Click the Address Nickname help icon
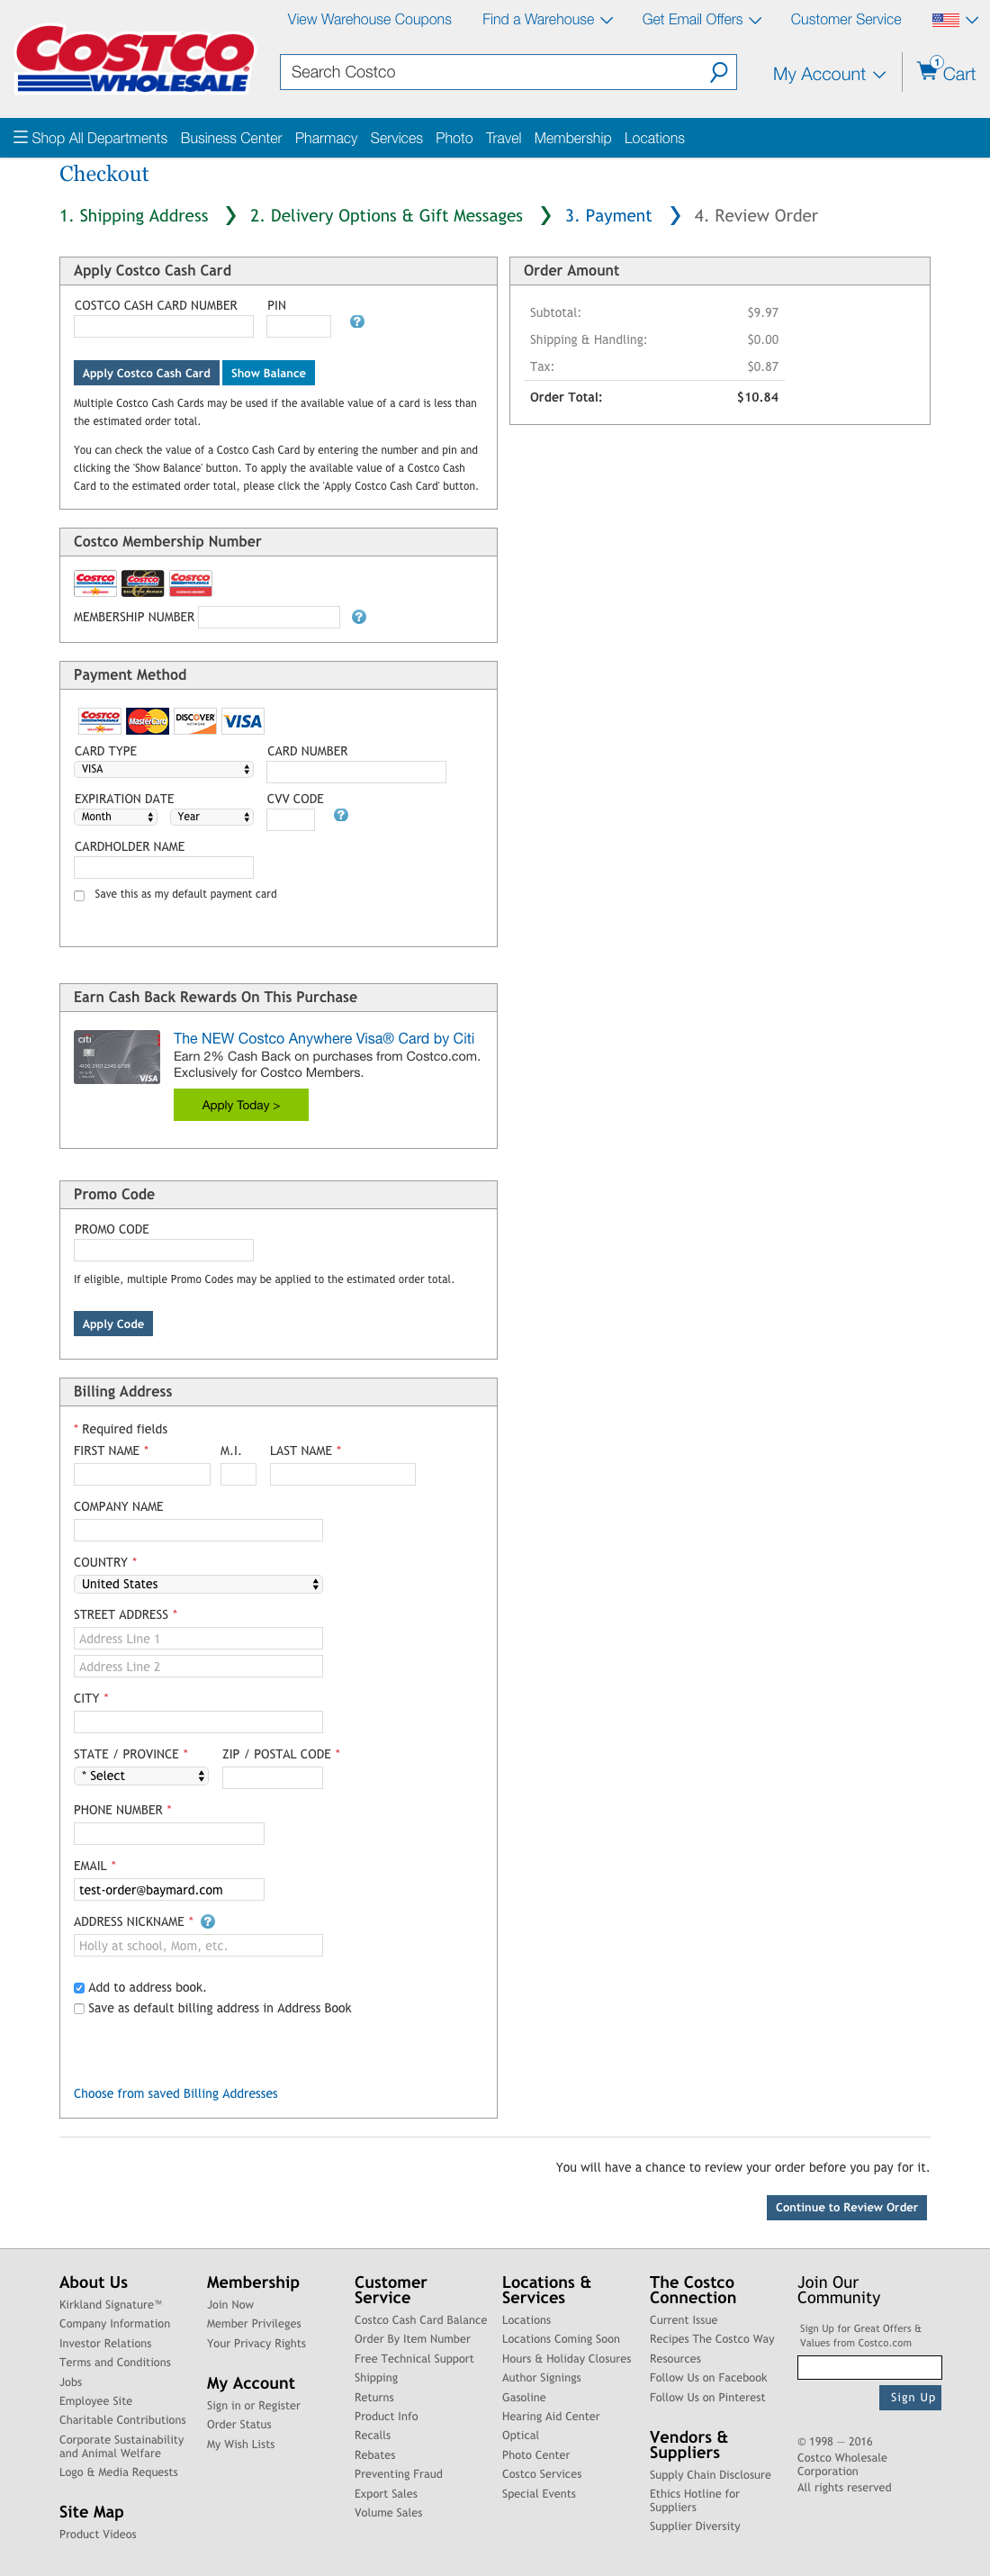 (x=208, y=1921)
